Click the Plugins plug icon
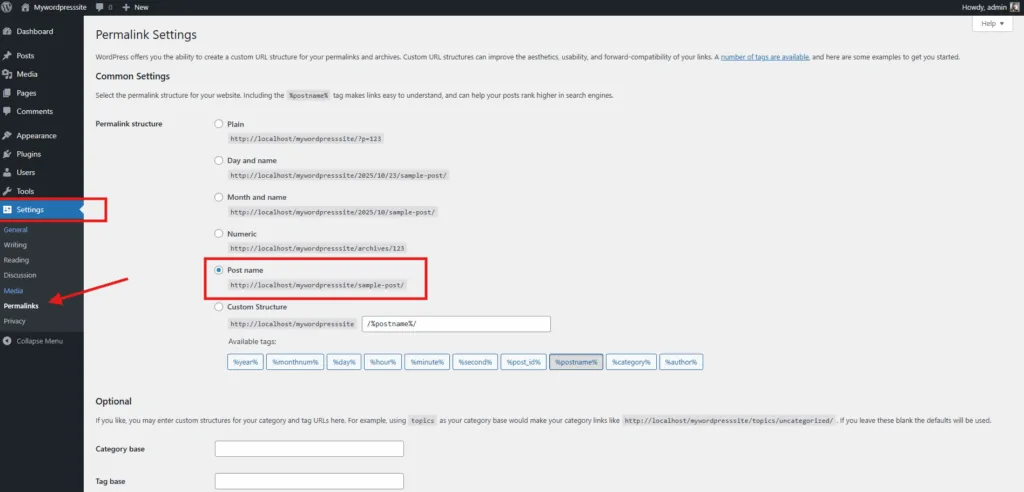Image resolution: width=1024 pixels, height=492 pixels. pyautogui.click(x=7, y=154)
